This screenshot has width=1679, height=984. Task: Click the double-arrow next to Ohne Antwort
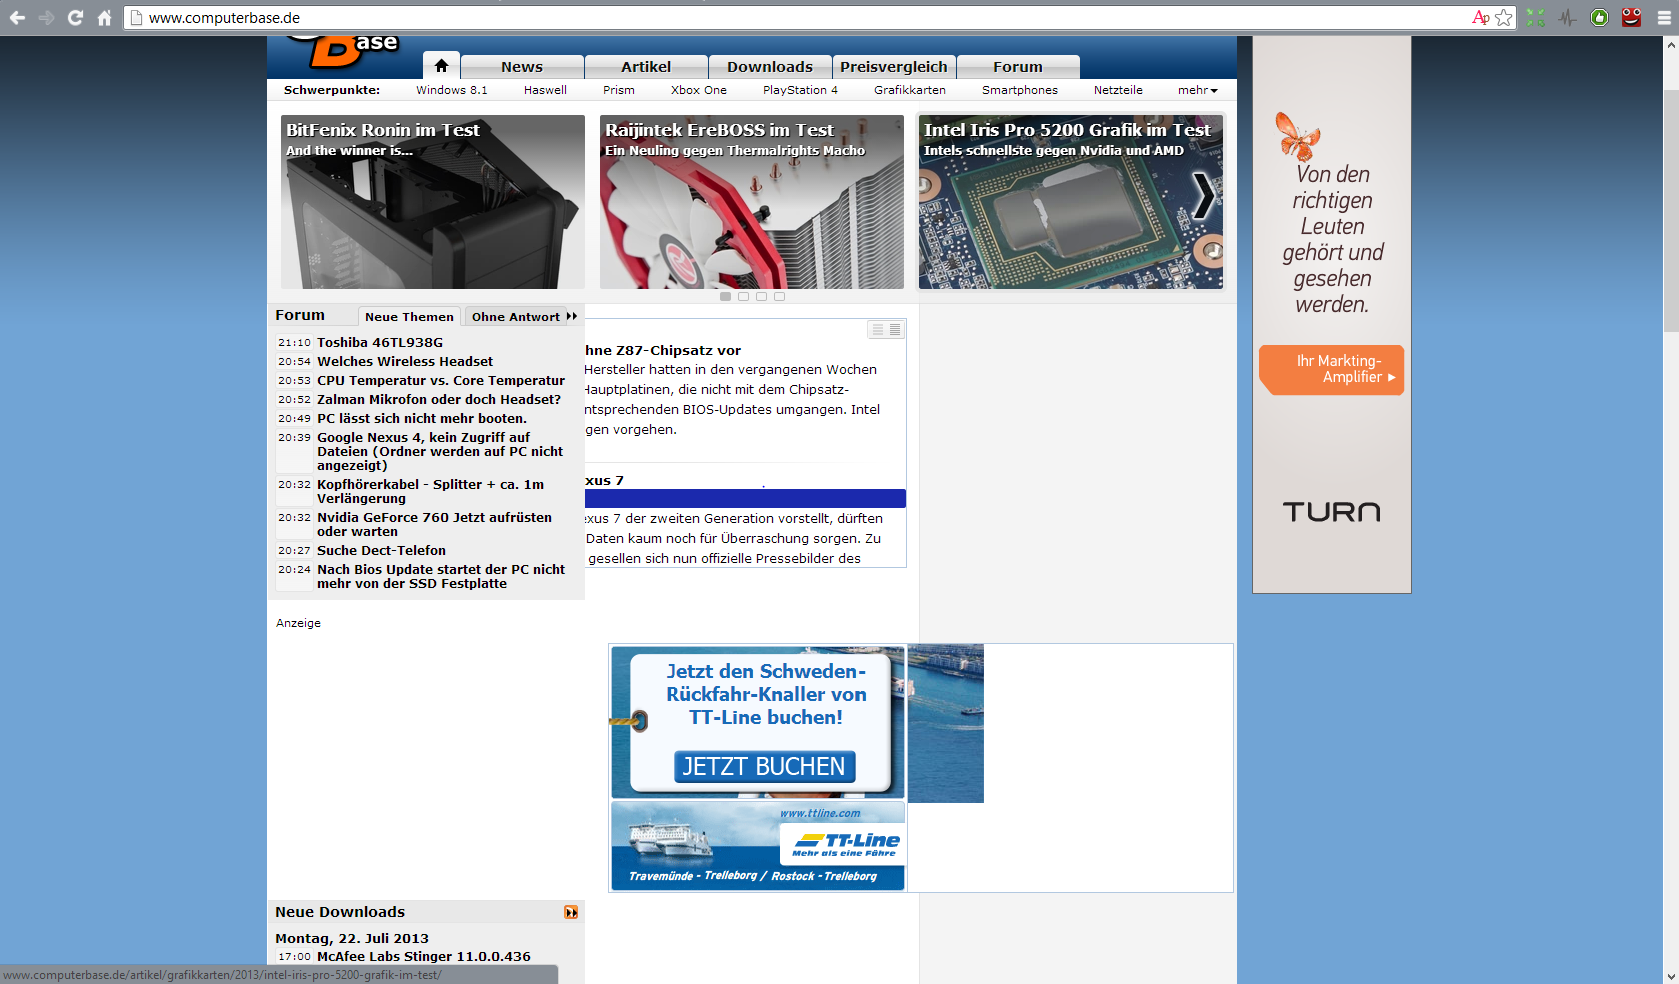572,316
